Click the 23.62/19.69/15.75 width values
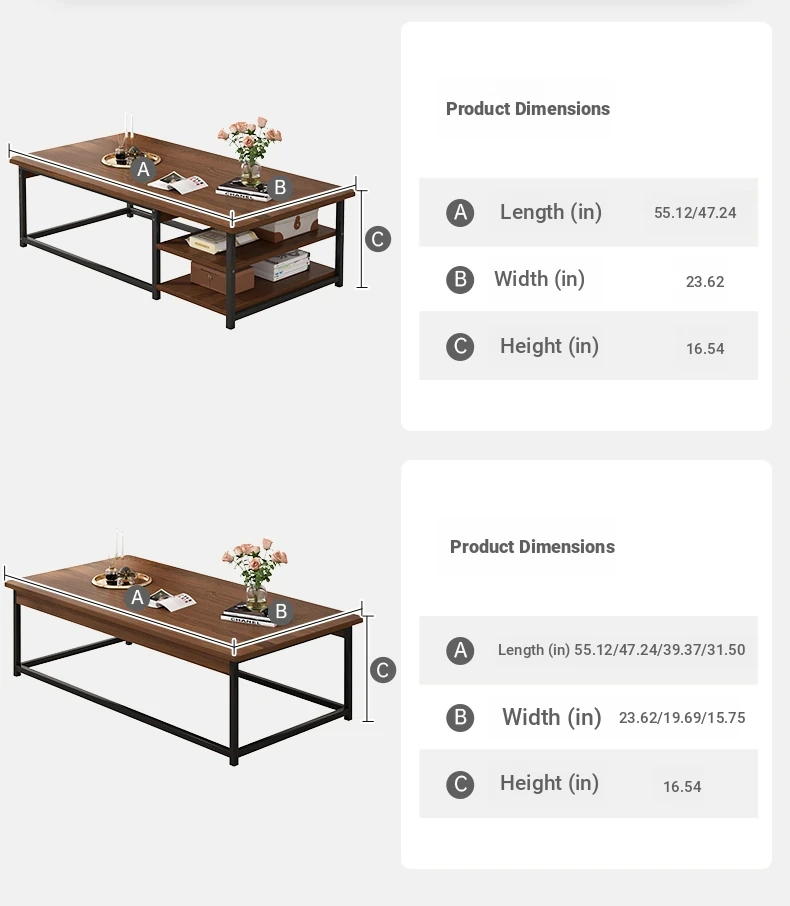 [682, 718]
